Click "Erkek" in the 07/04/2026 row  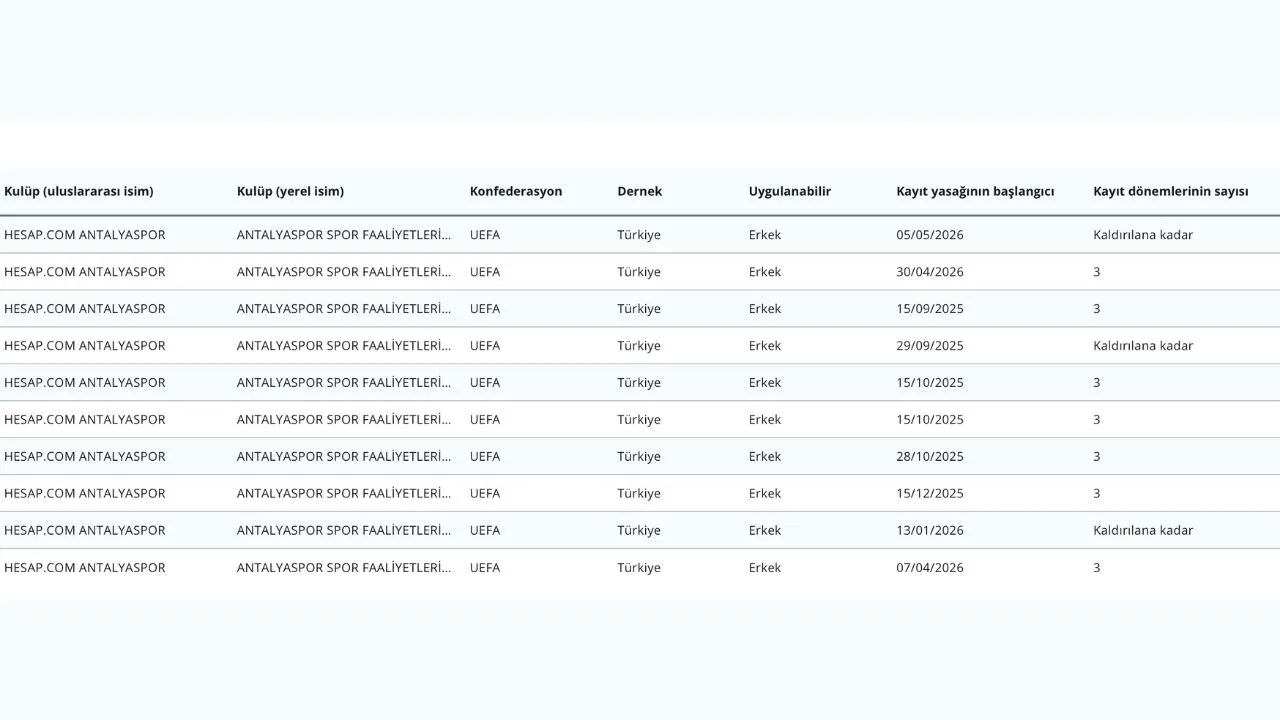coord(765,568)
